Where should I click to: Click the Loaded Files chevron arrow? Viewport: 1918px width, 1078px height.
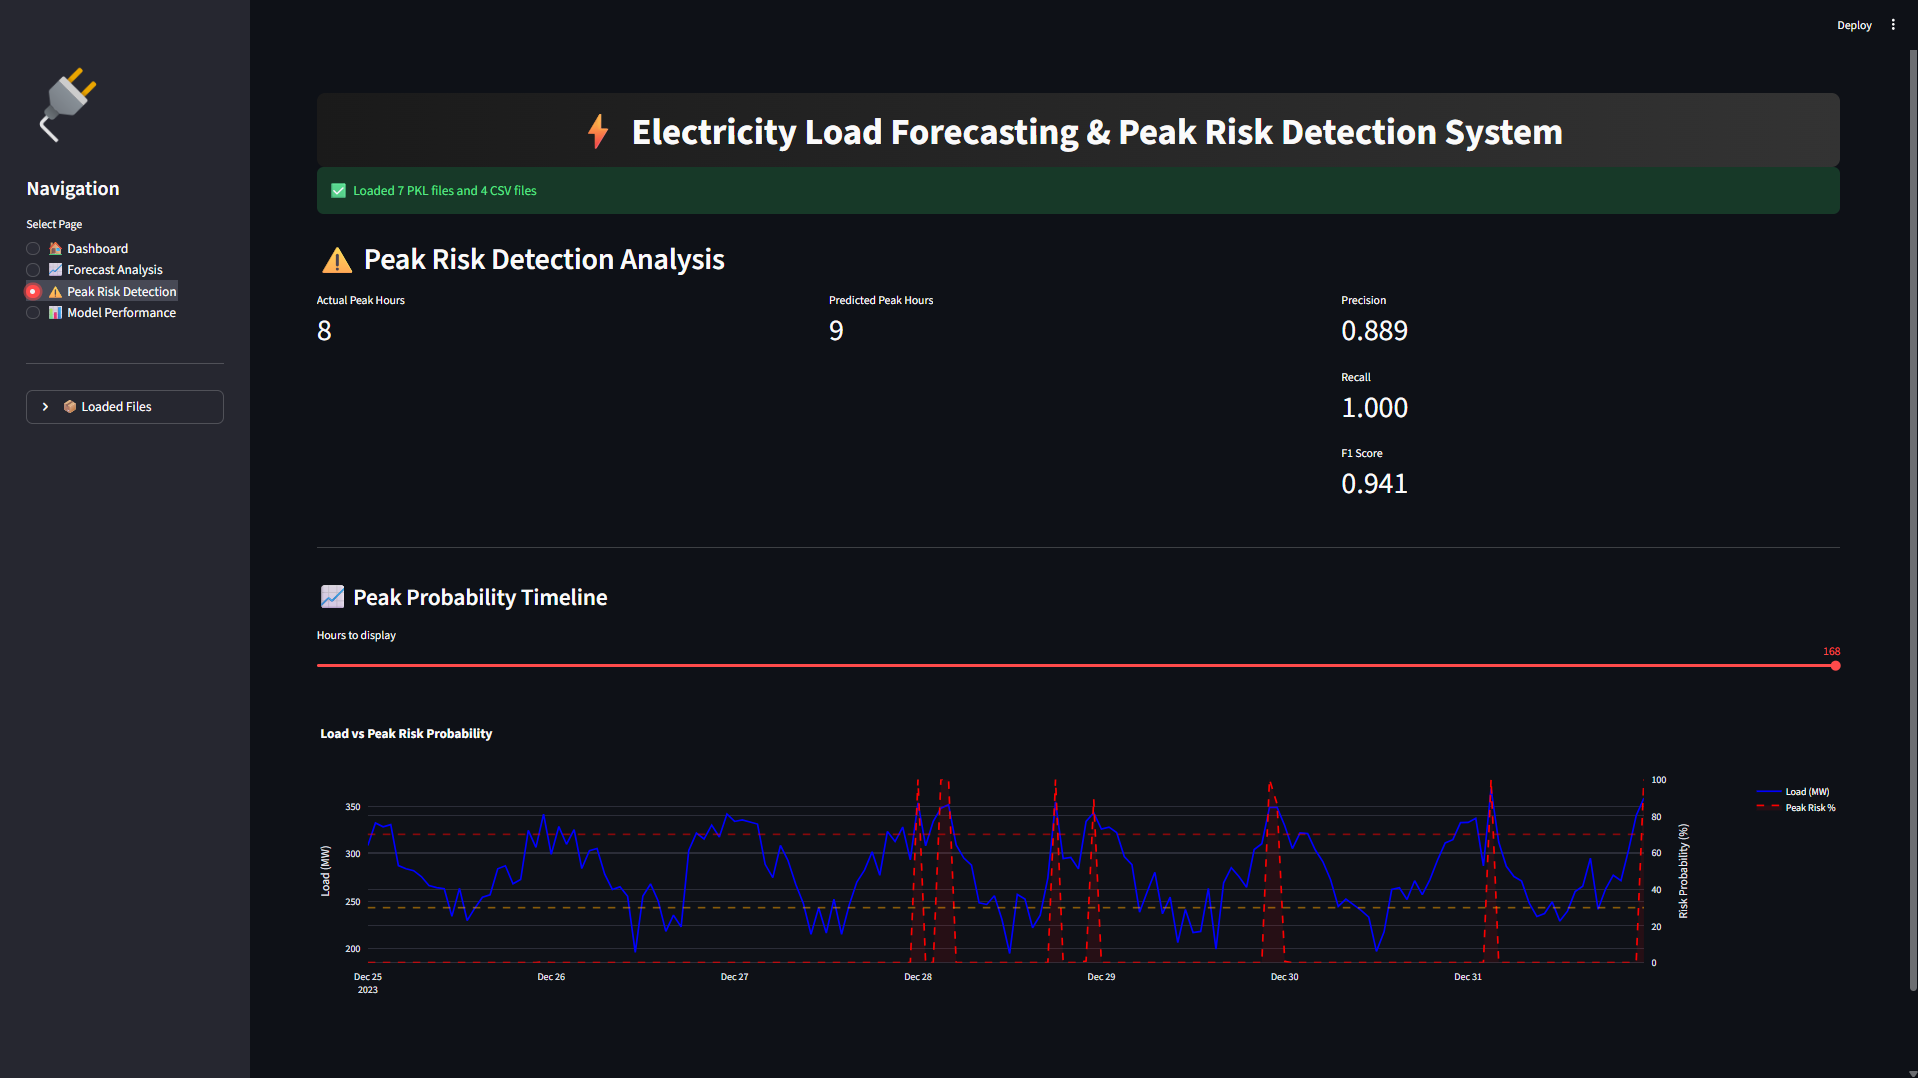[45, 407]
